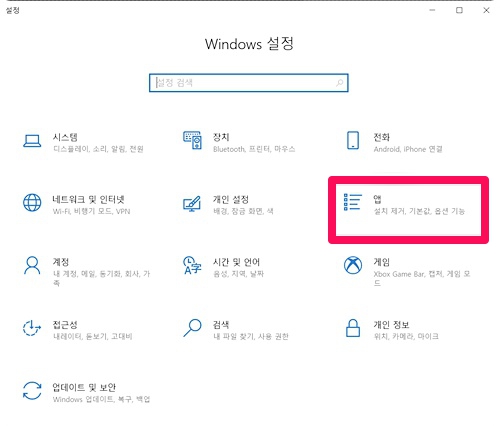Click the 계정 person icon
Image resolution: width=500 pixels, height=426 pixels.
coord(32,265)
